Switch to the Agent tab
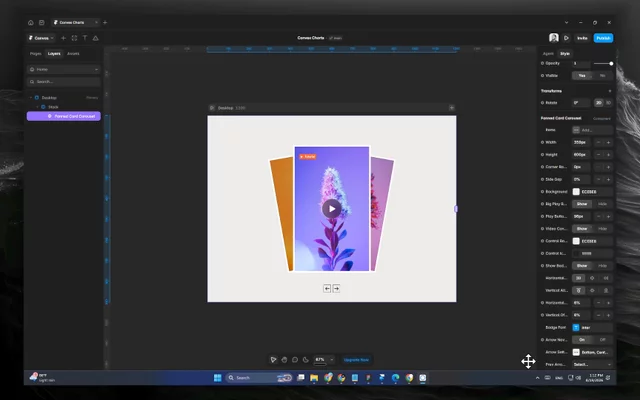 coord(548,53)
